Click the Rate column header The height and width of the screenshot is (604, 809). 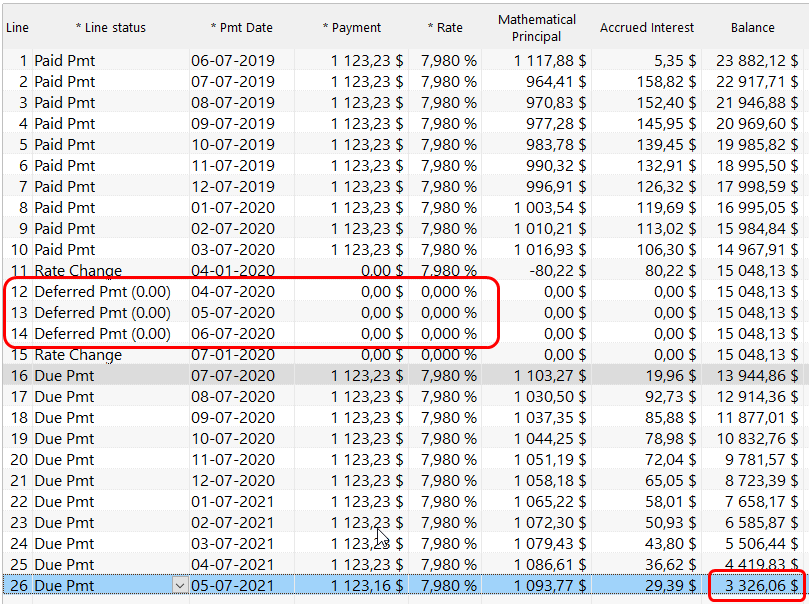point(445,28)
